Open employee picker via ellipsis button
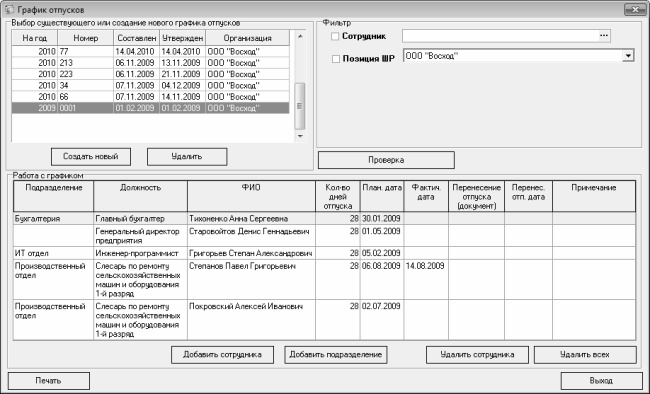650x394 pixels. tap(604, 36)
